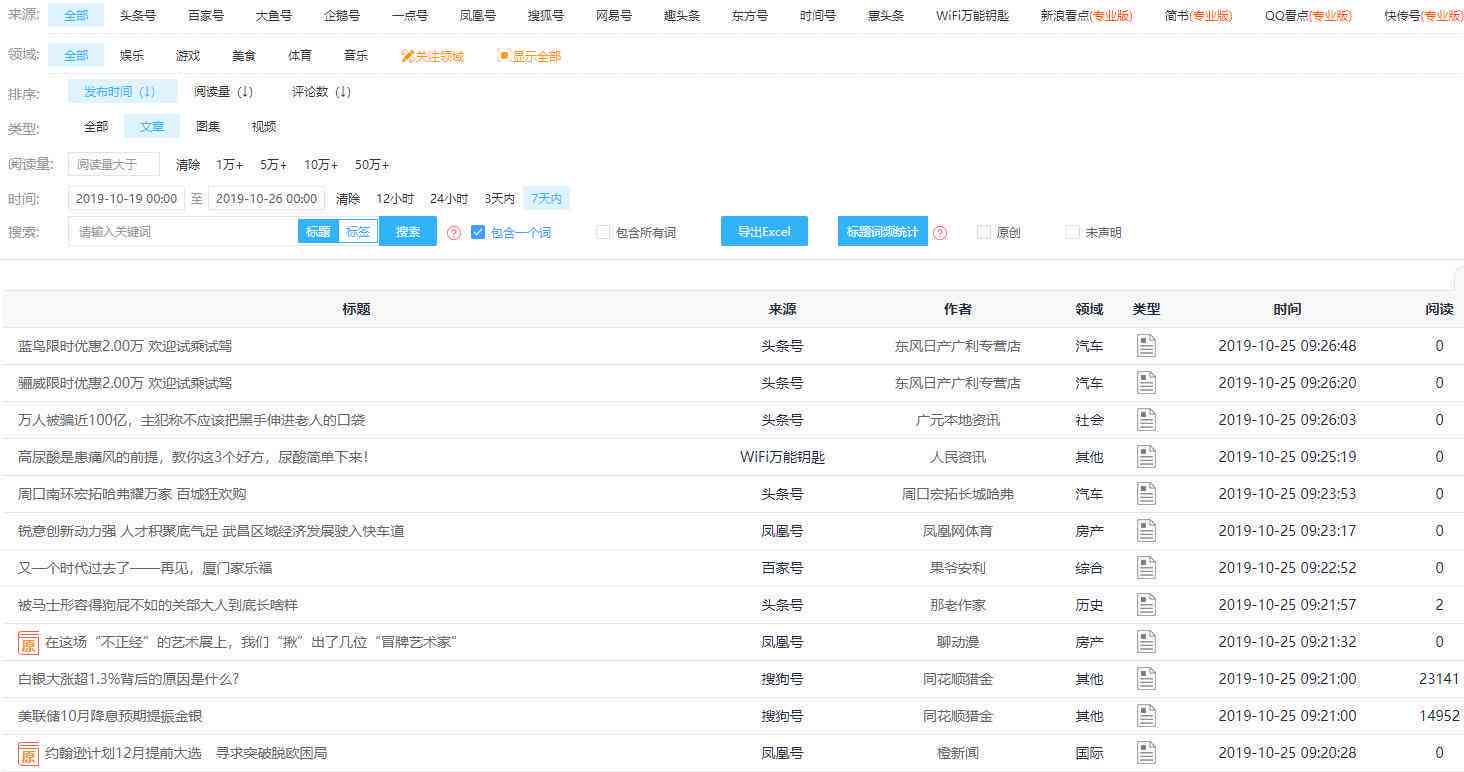Viewport: 1464px width, 772px height.
Task: Open article 白银大涨超1.3%背后的原因是什么?
Action: click(128, 679)
